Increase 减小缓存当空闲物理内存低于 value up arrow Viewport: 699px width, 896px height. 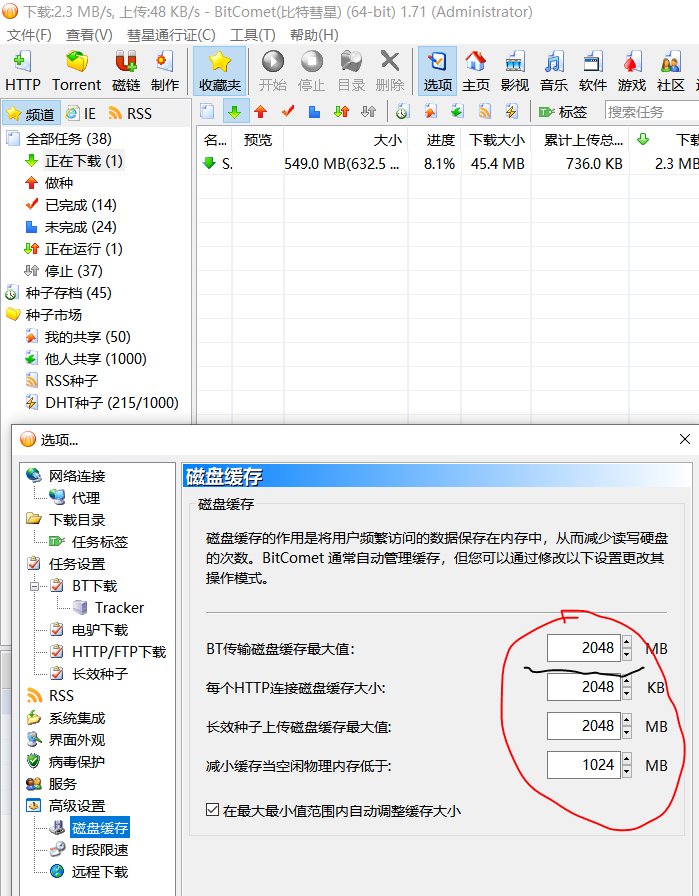627,758
